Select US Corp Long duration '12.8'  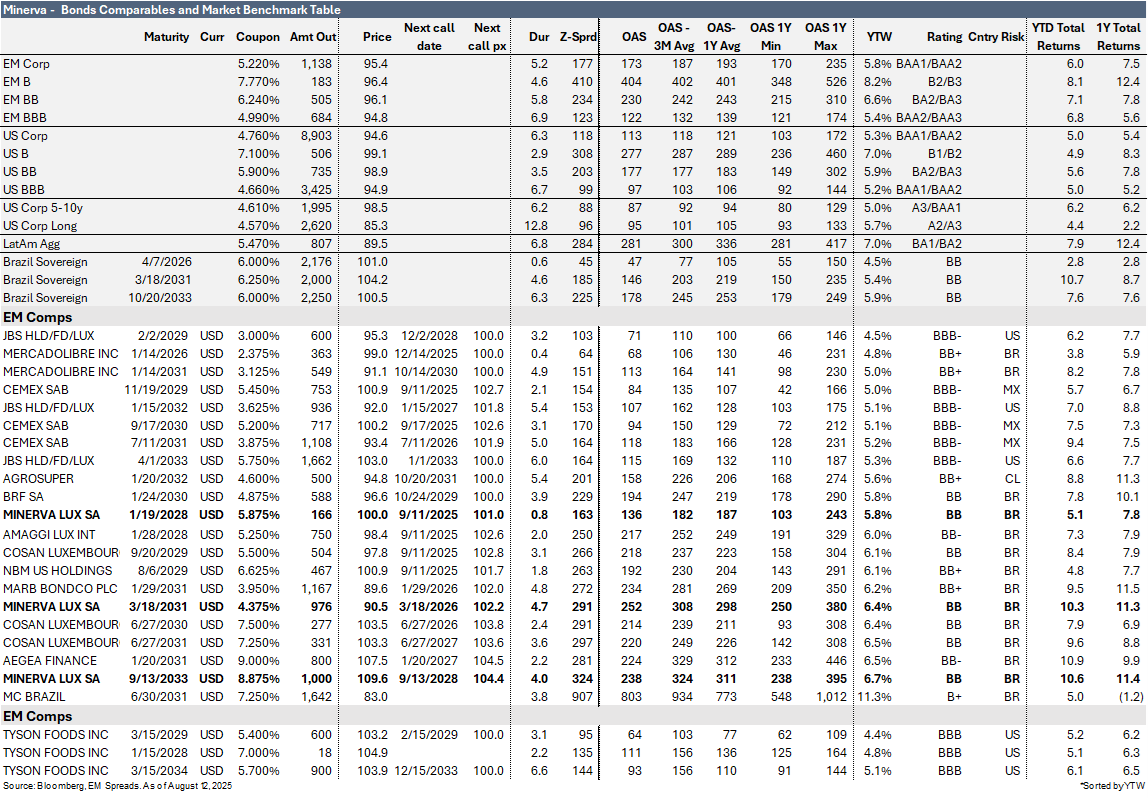click(537, 226)
